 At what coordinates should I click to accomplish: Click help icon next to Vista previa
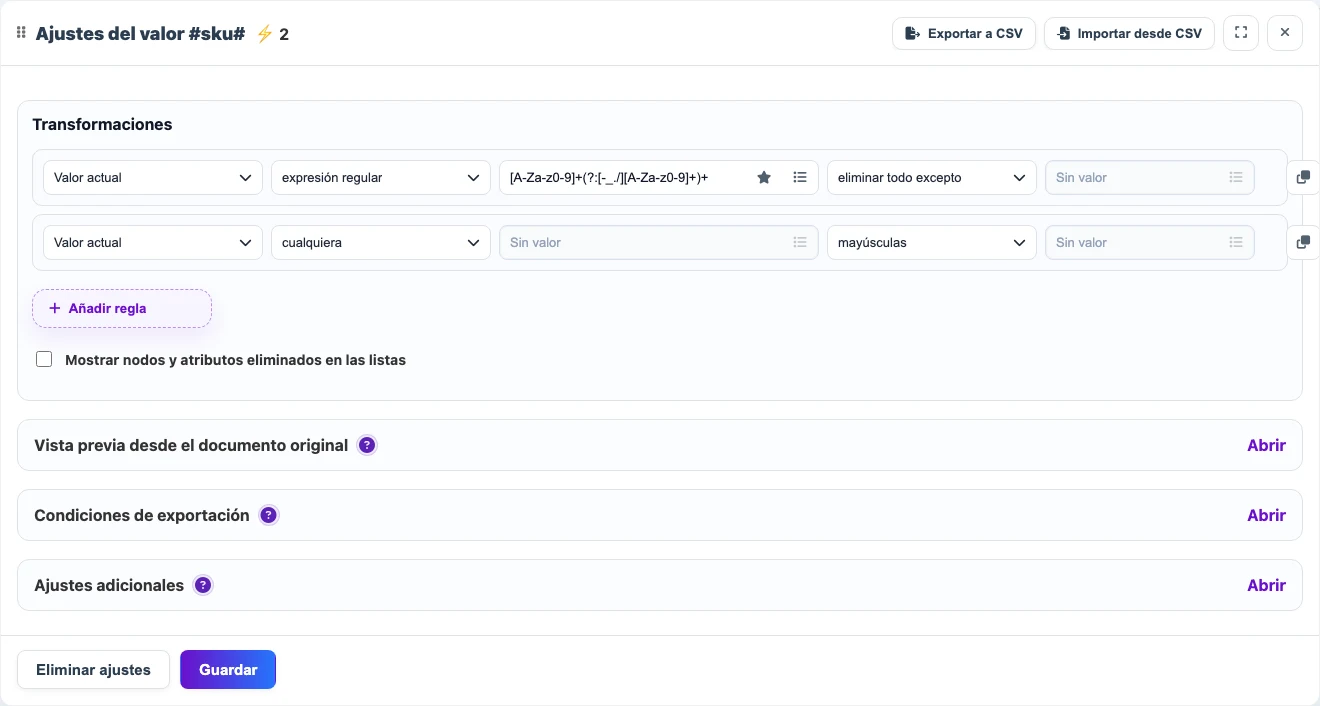[367, 445]
